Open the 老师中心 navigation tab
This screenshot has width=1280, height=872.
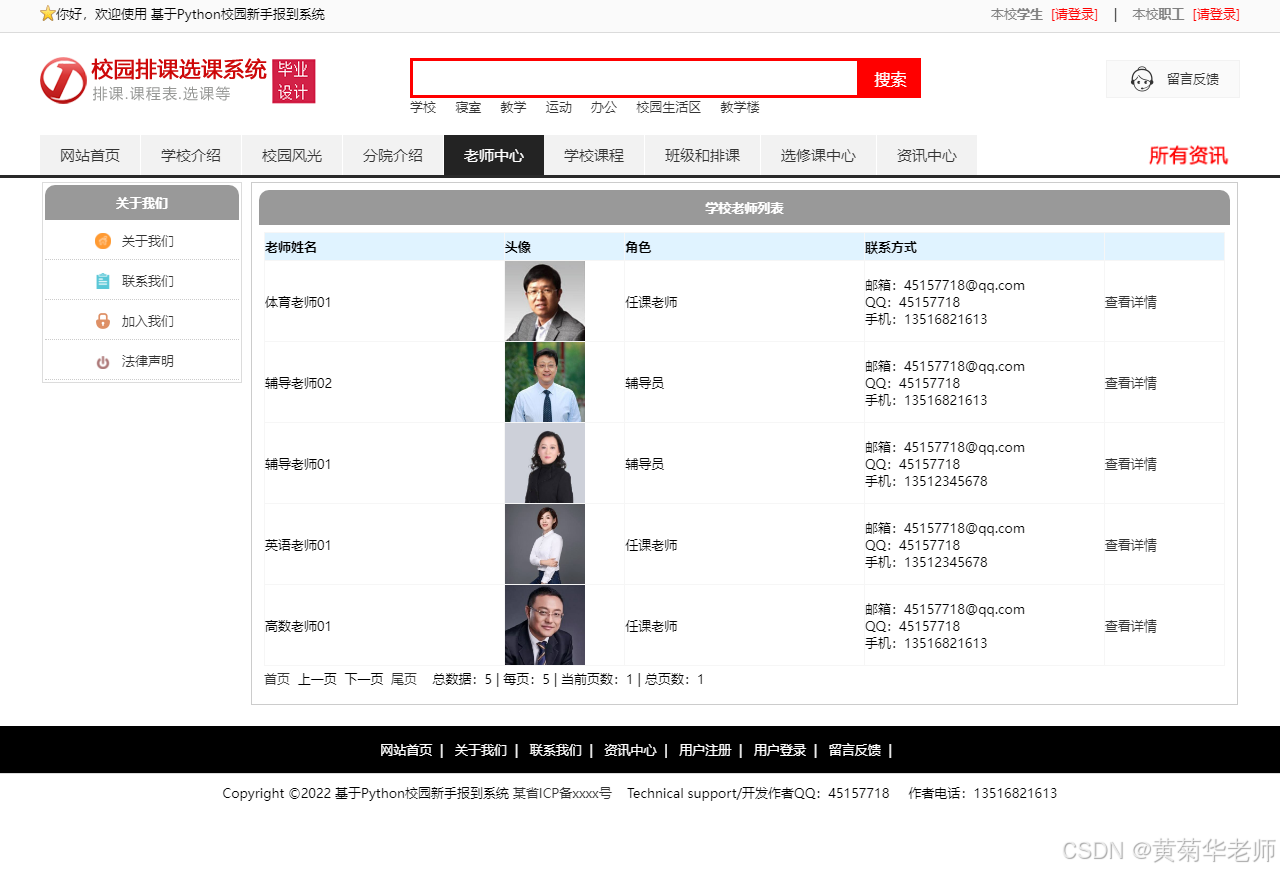click(x=493, y=156)
